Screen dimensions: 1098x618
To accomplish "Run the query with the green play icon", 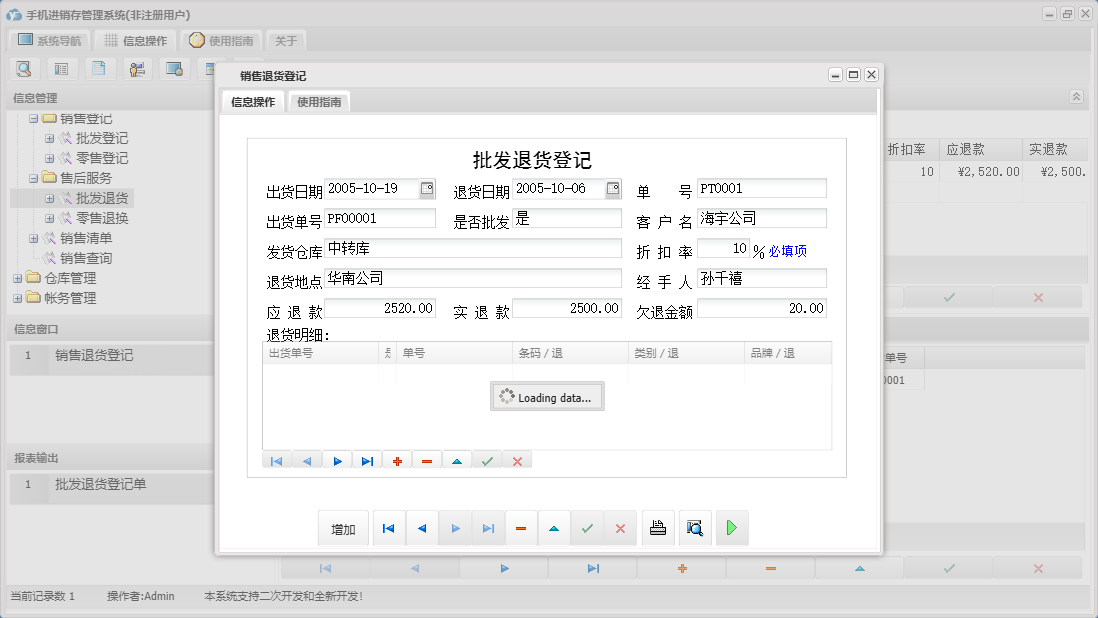I will pyautogui.click(x=731, y=527).
